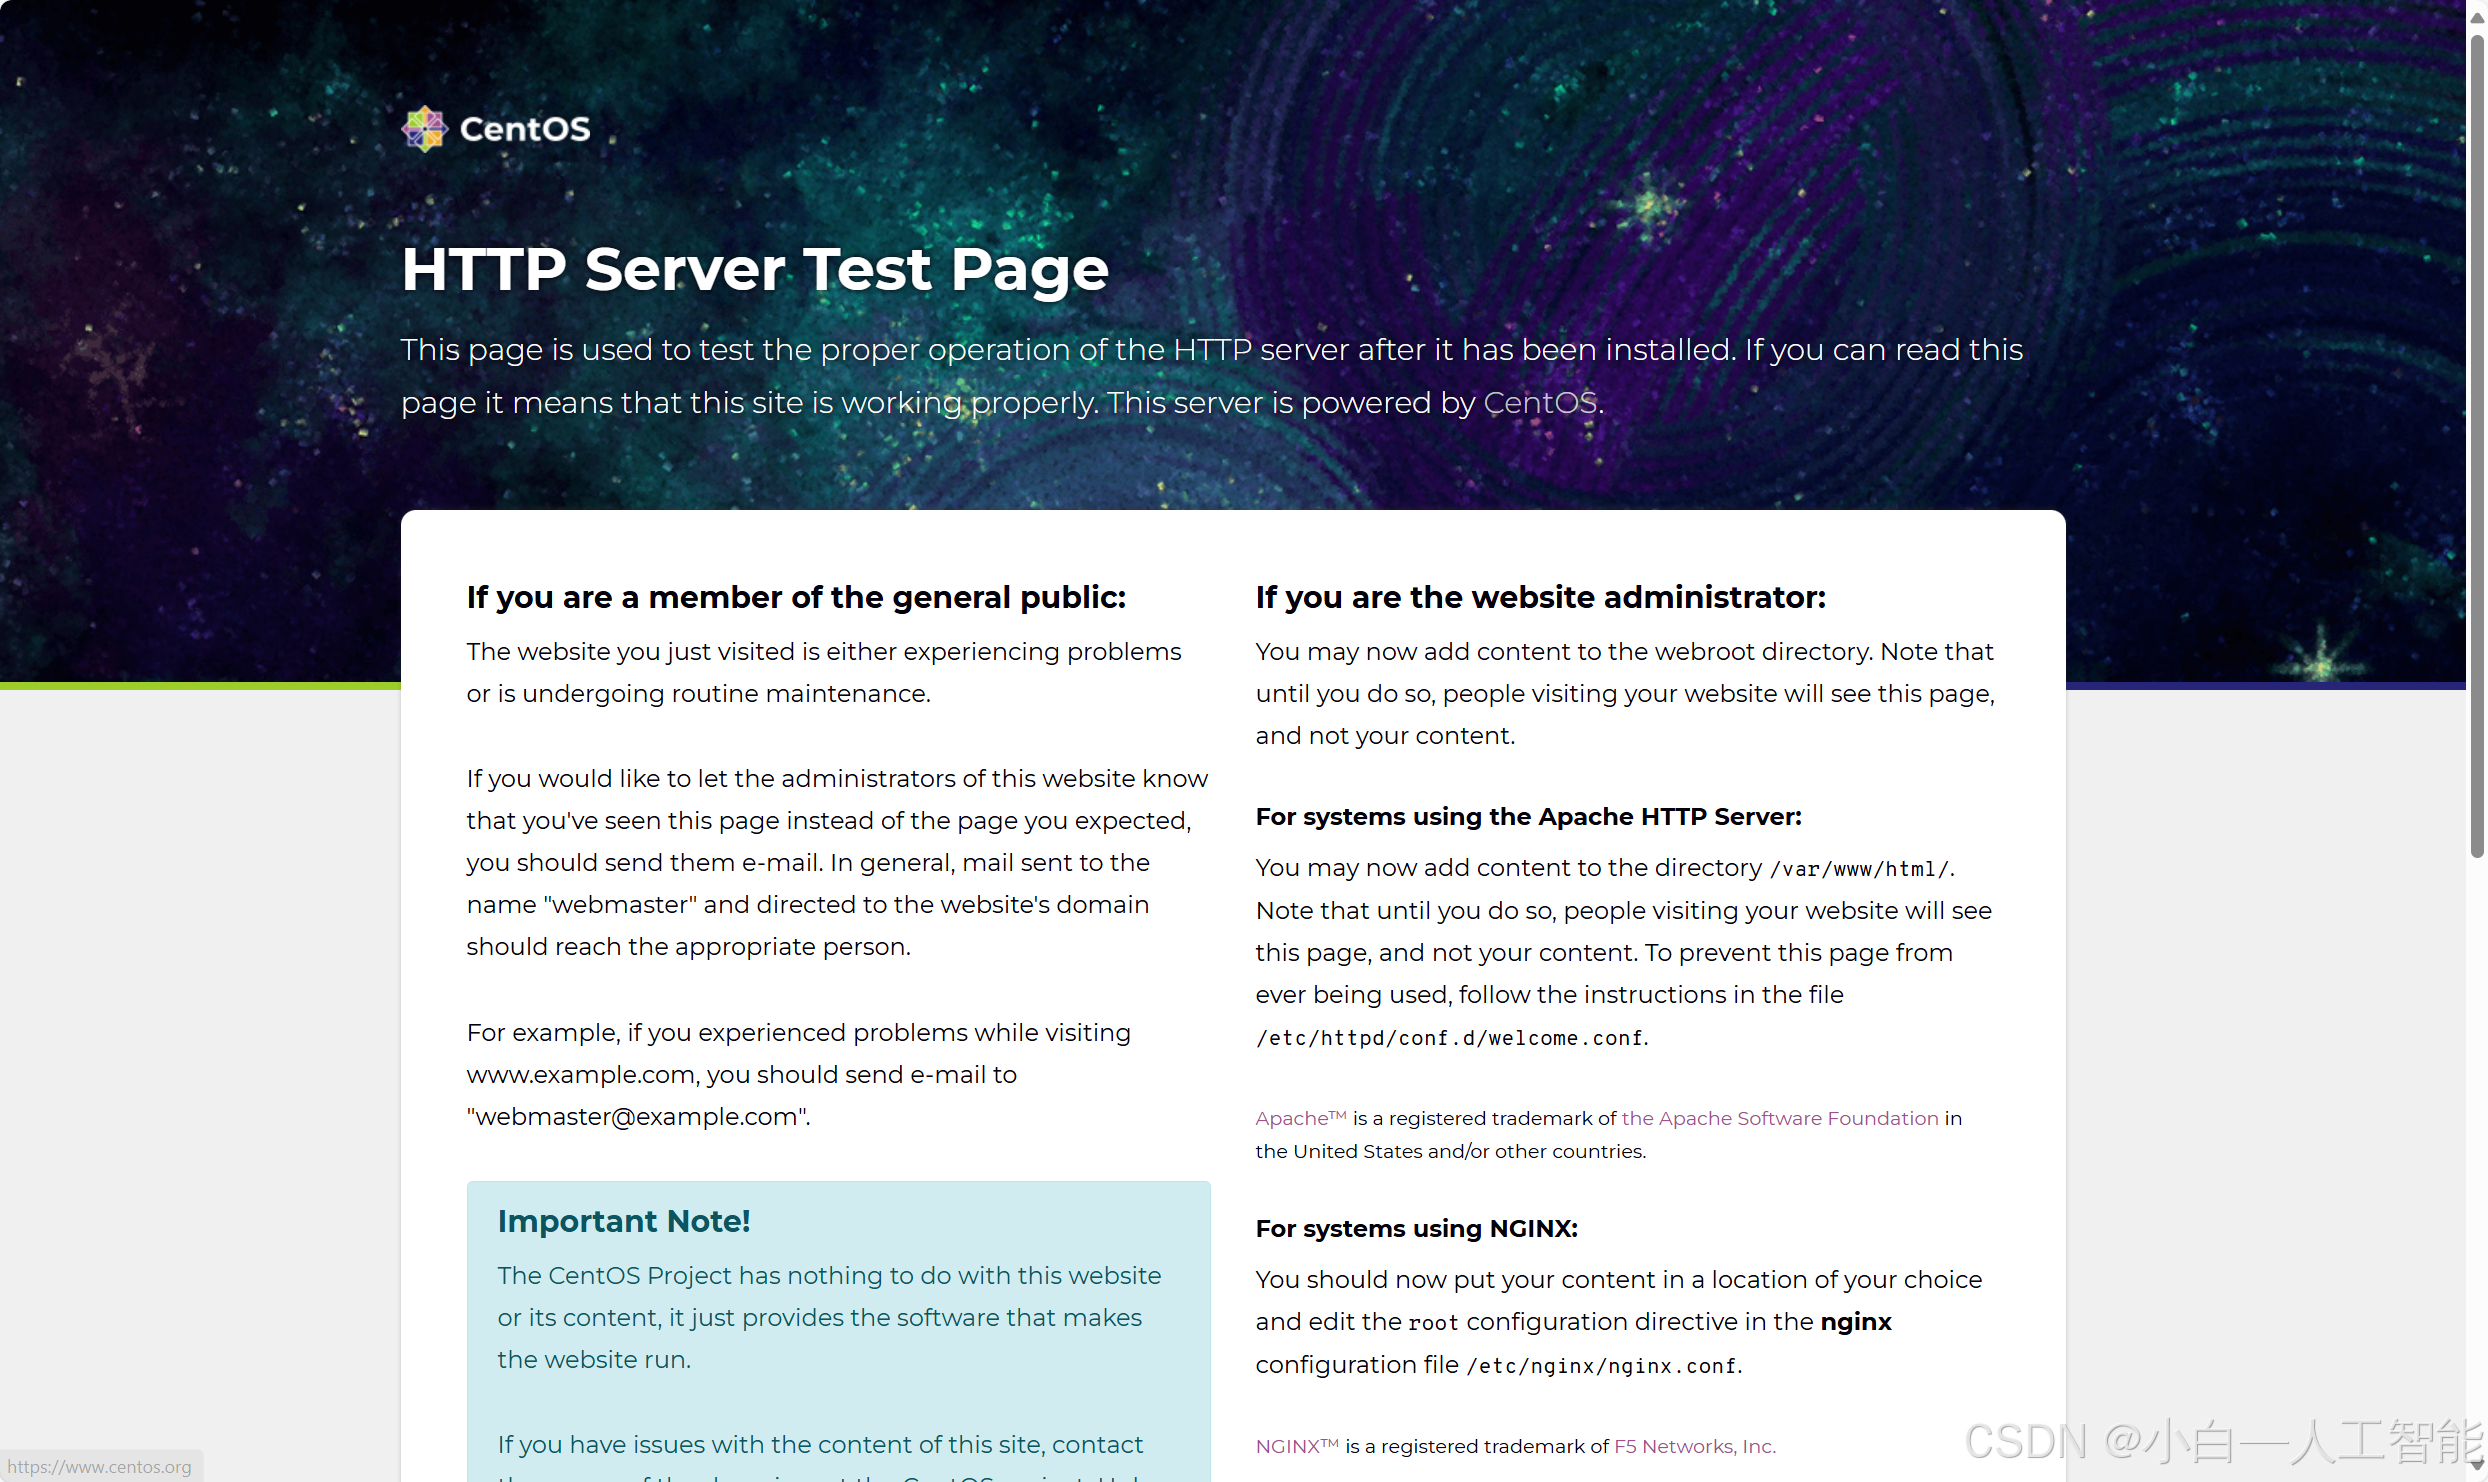Click the bold 'nginx' word
Image resolution: width=2488 pixels, height=1482 pixels.
1856,1322
